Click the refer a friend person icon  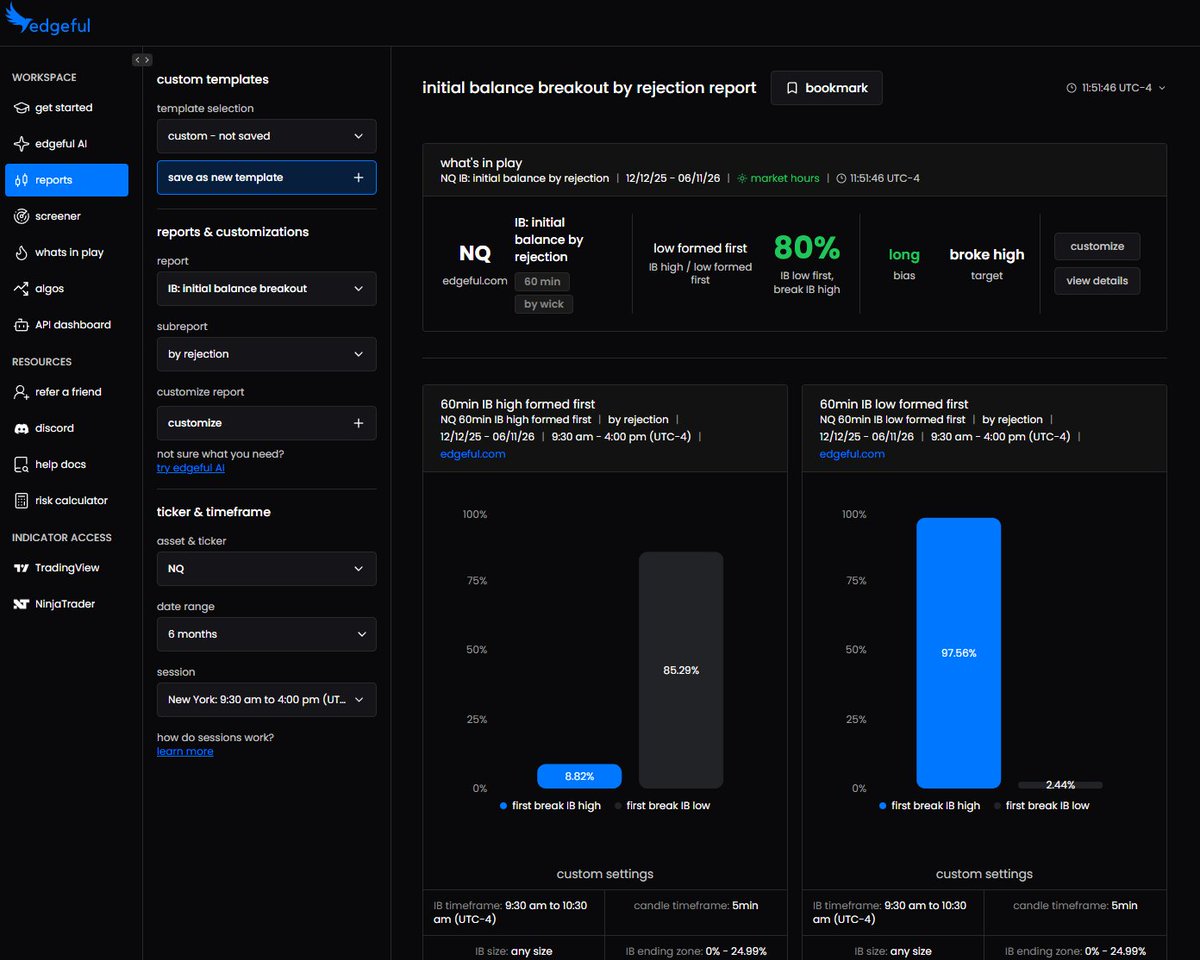pyautogui.click(x=22, y=392)
